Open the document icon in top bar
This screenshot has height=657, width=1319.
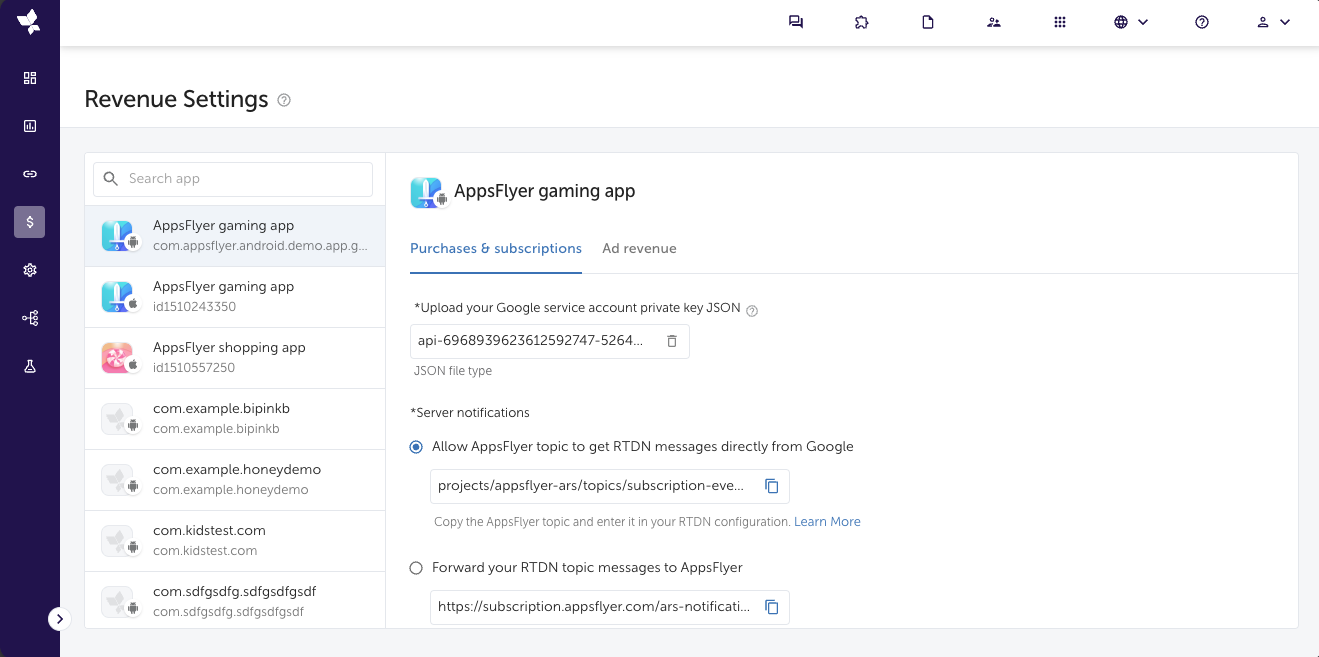[x=928, y=22]
